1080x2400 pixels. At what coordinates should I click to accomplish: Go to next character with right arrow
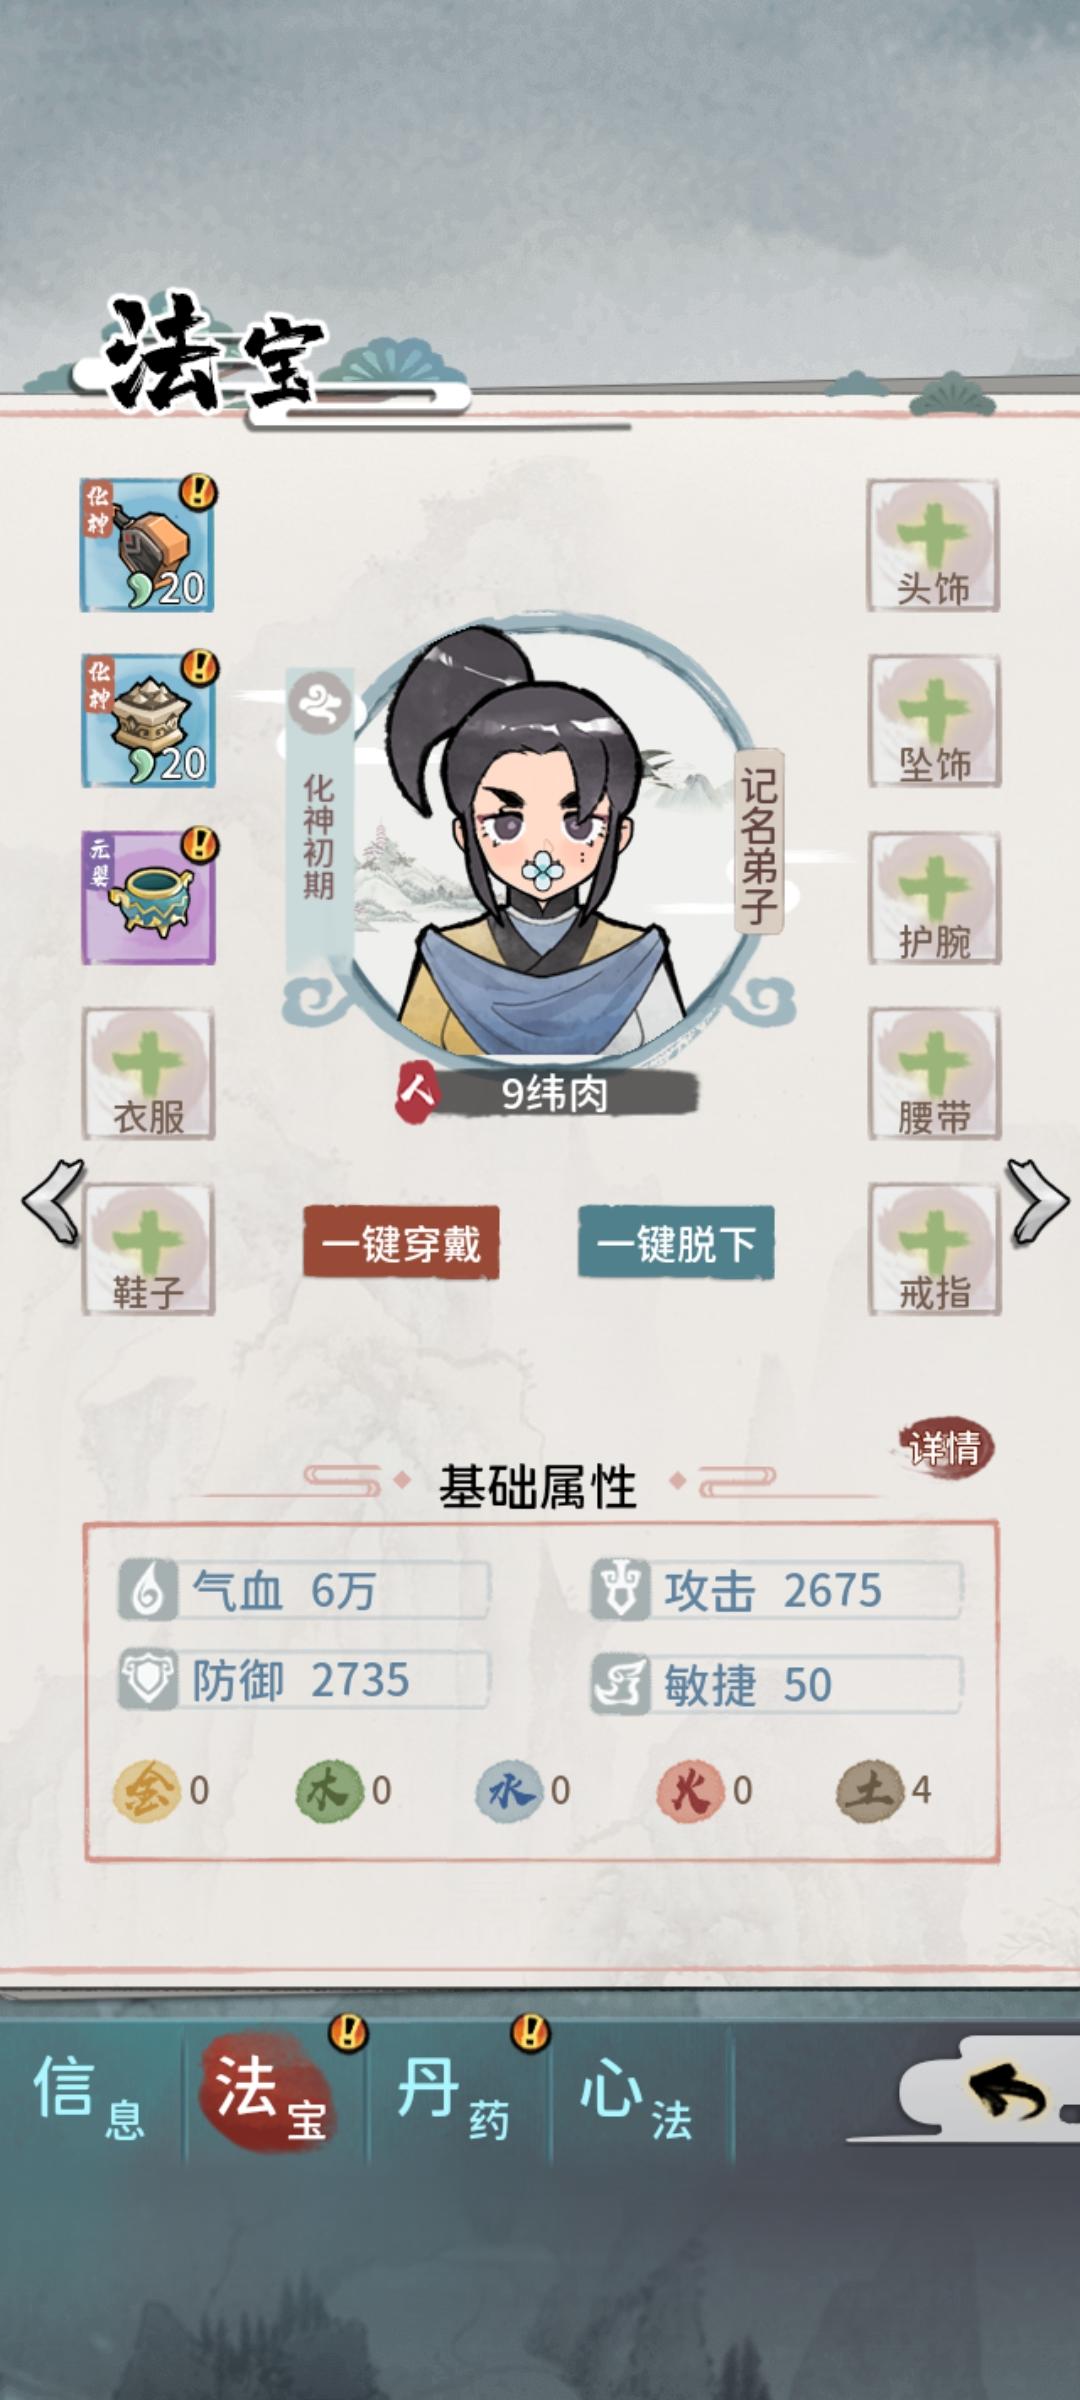point(1038,1202)
